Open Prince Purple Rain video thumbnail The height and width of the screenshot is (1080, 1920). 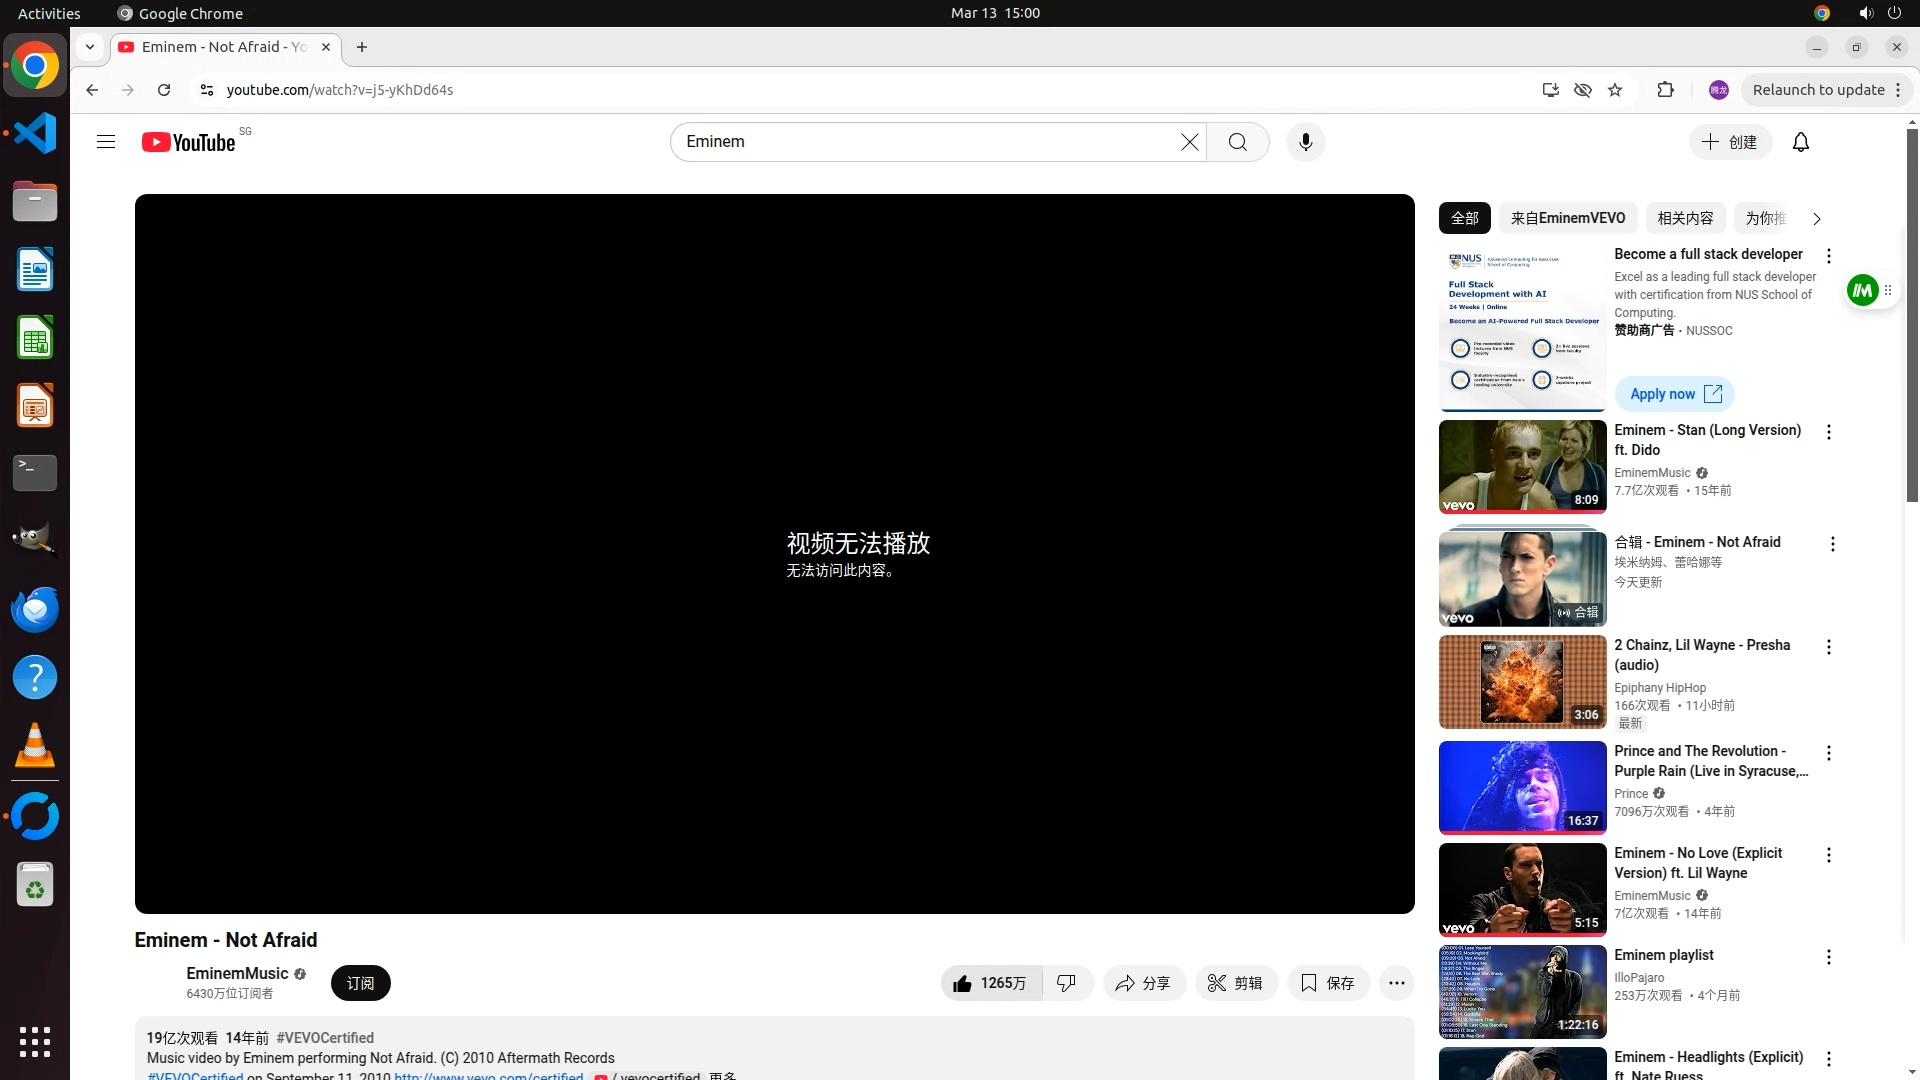tap(1521, 787)
